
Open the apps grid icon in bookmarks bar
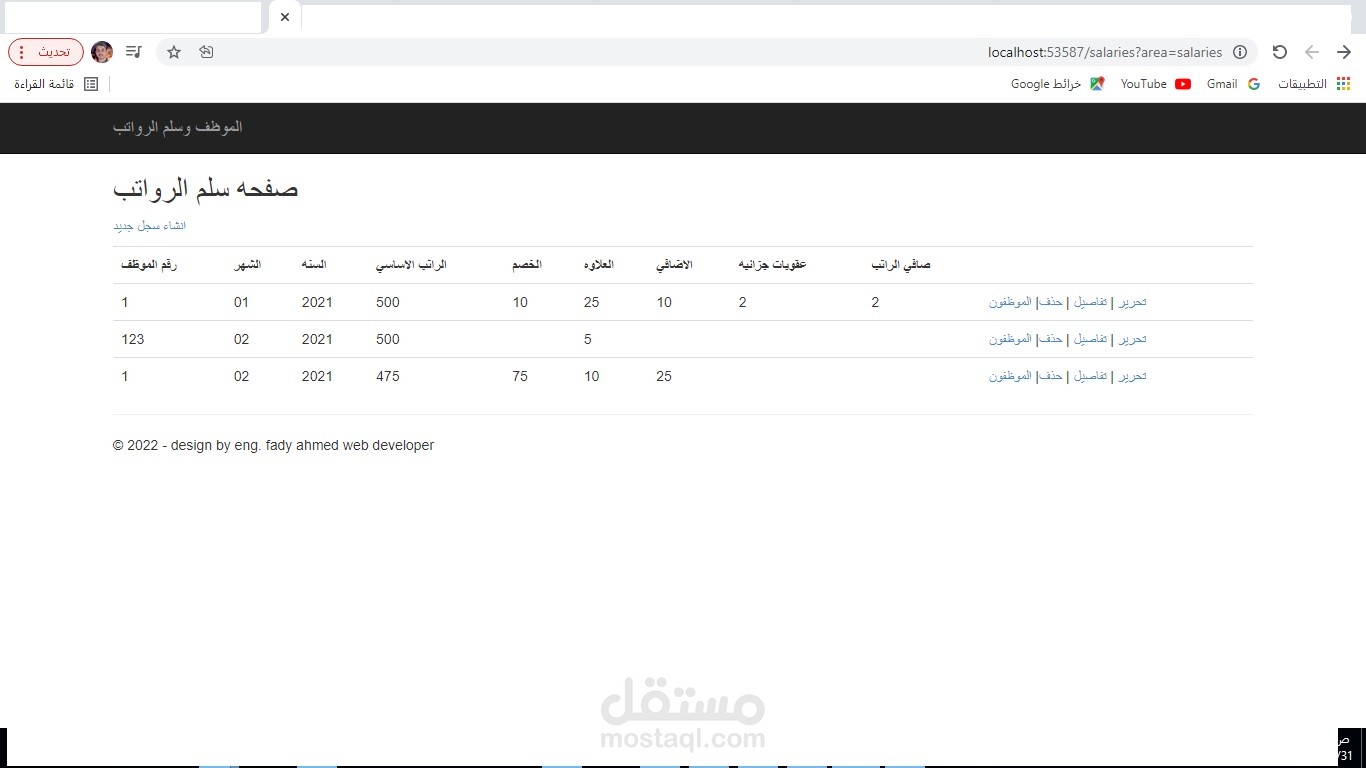pyautogui.click(x=1343, y=84)
